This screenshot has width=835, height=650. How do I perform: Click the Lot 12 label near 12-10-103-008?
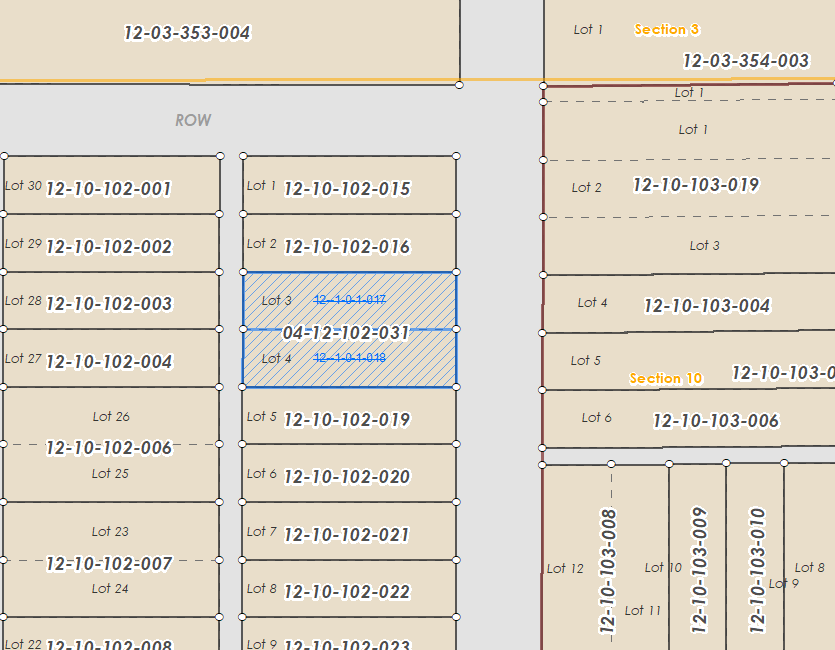(x=566, y=568)
